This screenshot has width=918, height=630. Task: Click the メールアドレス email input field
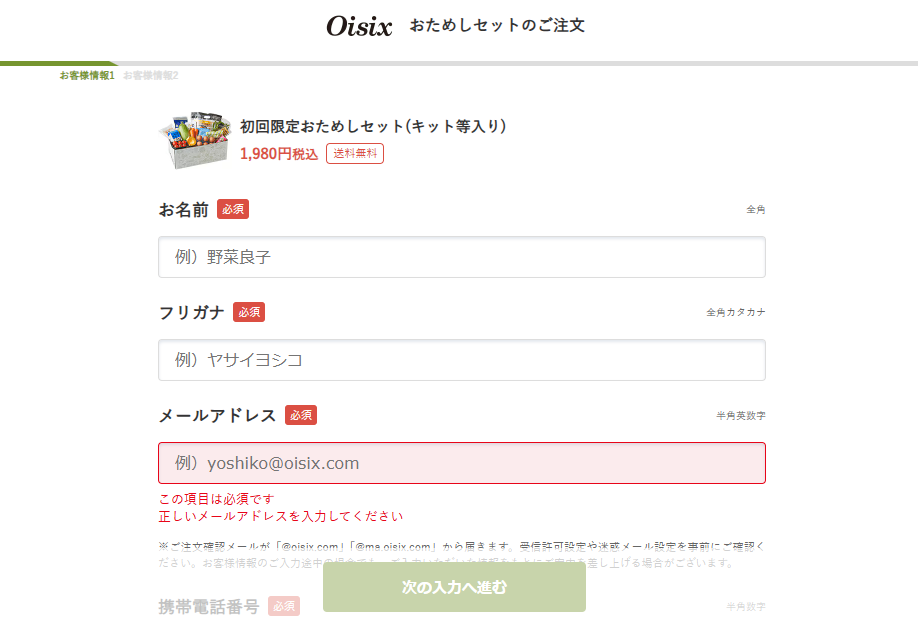pyautogui.click(x=461, y=463)
